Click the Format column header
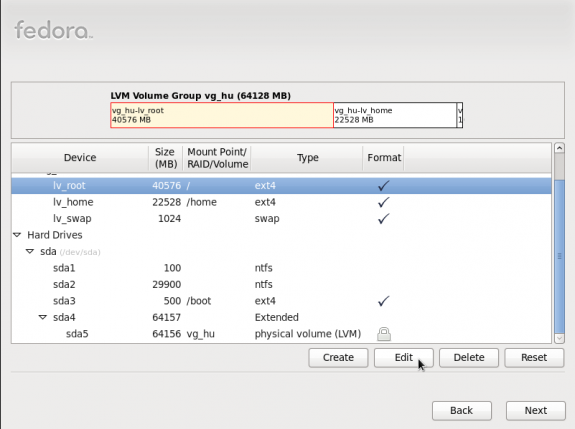 point(384,158)
